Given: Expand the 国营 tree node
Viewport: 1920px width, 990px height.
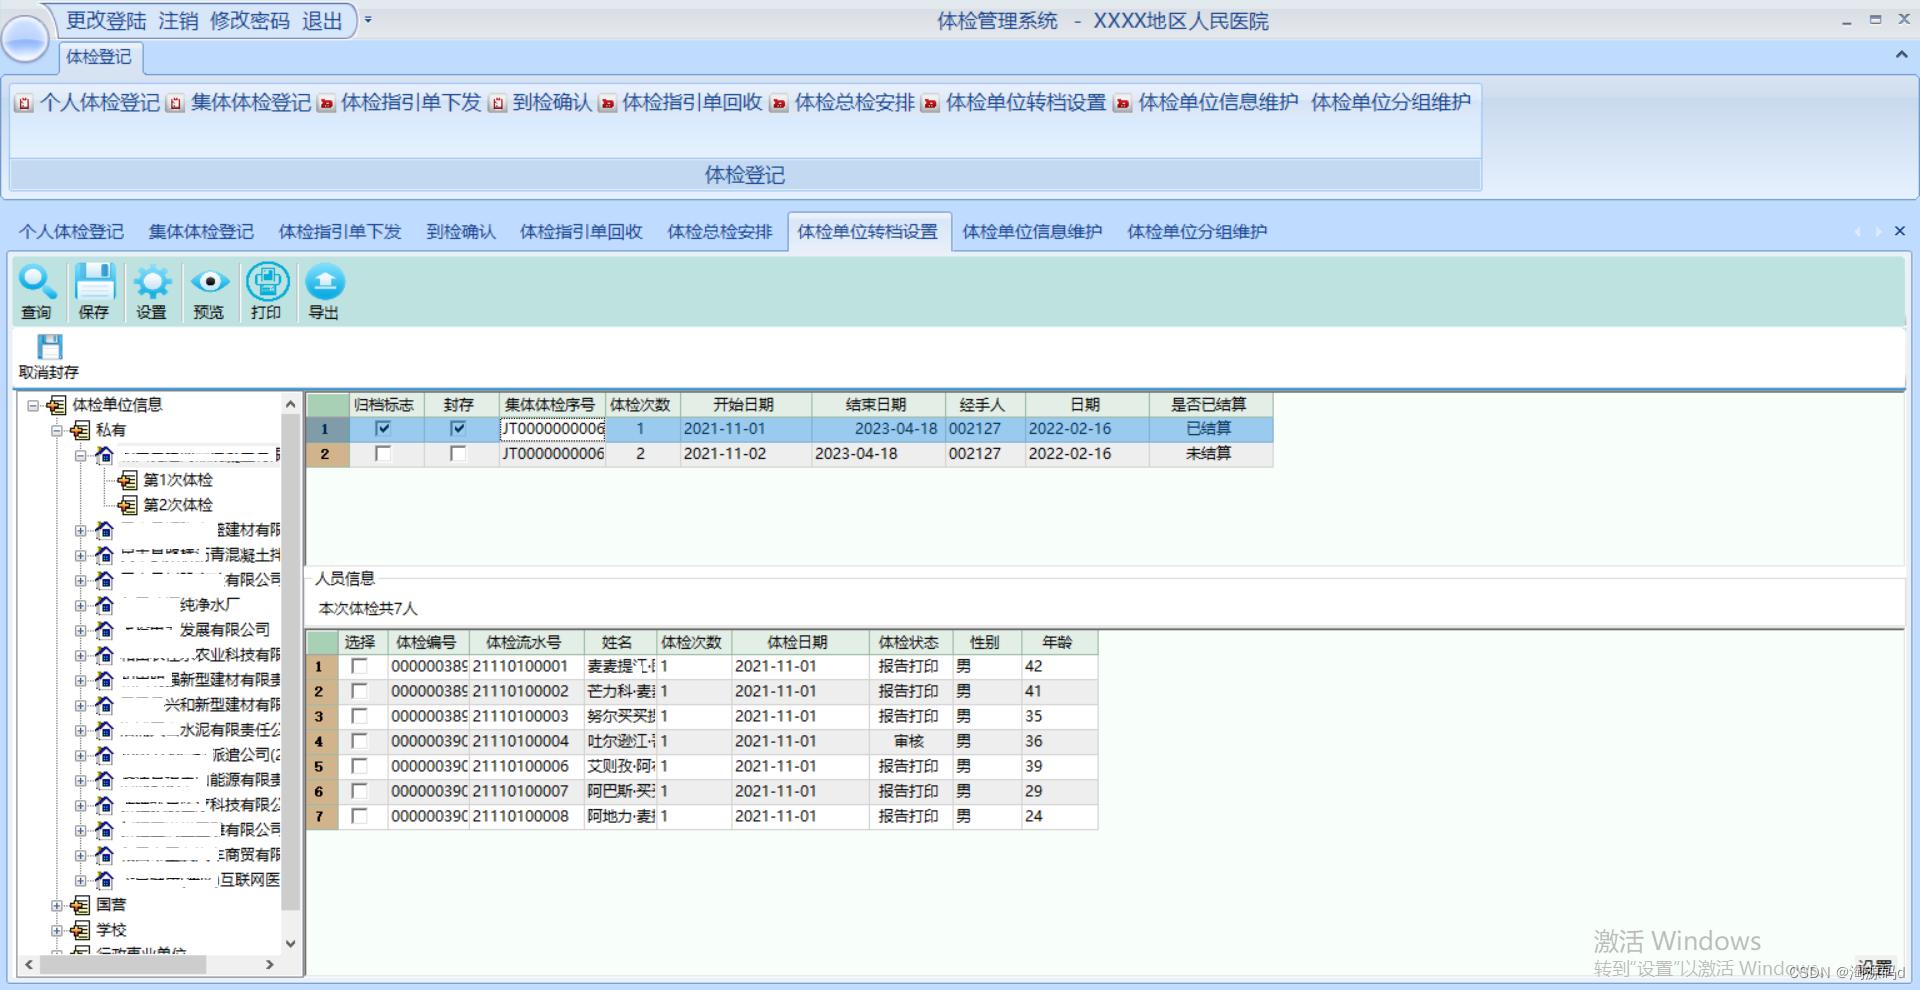Looking at the screenshot, I should [x=57, y=905].
